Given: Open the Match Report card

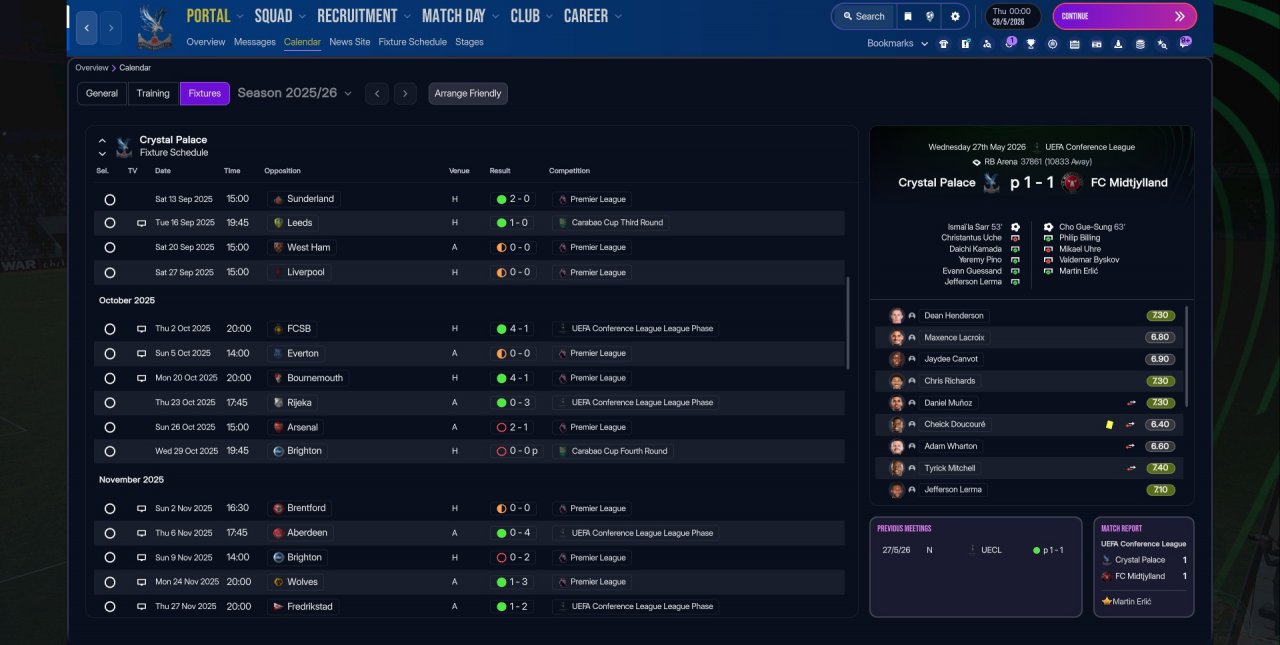Looking at the screenshot, I should coord(1144,566).
